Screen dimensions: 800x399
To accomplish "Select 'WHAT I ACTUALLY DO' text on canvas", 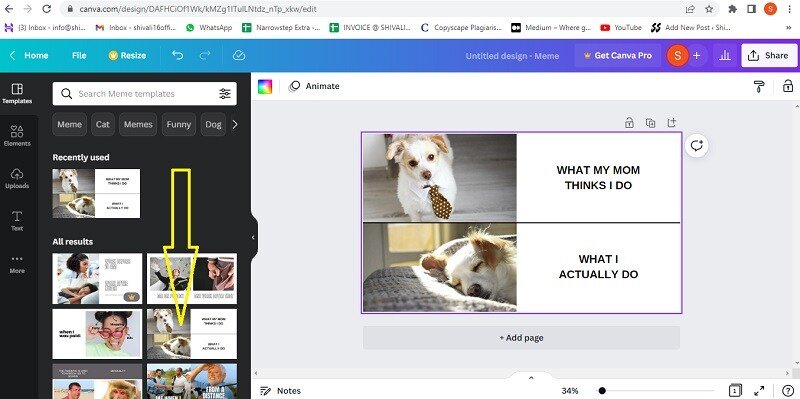I will coord(598,267).
